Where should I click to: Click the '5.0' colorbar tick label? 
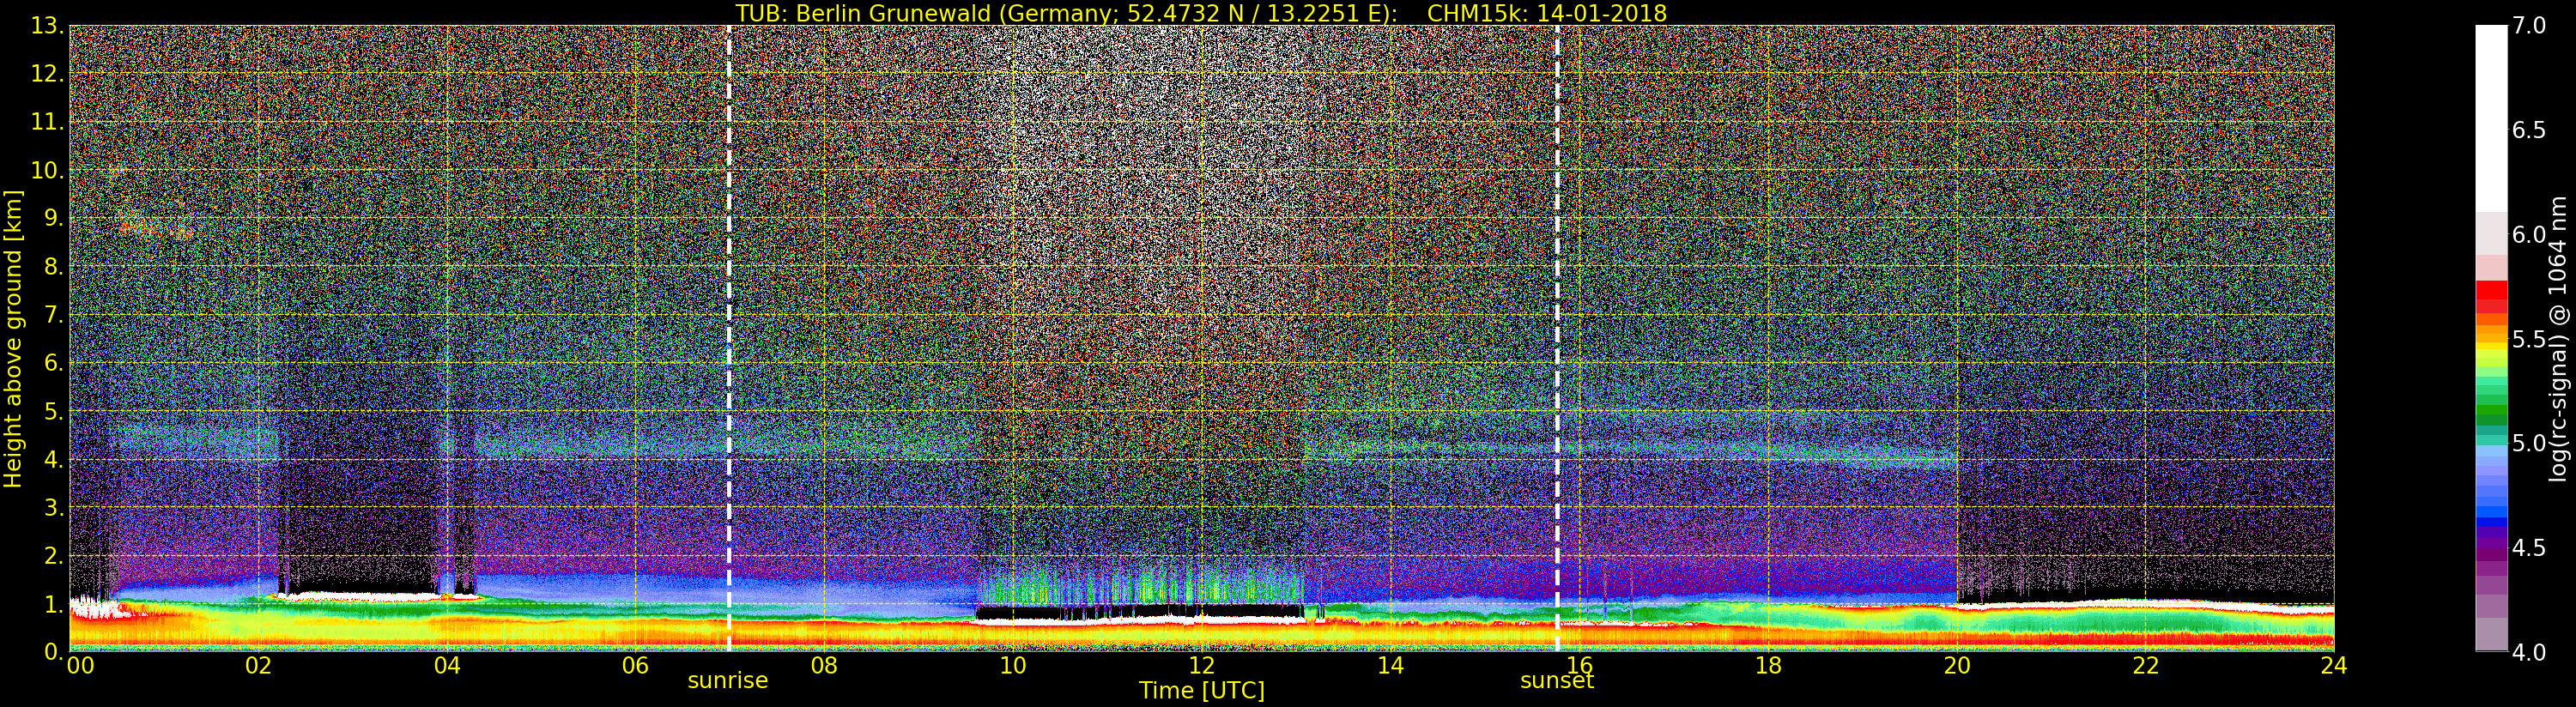[2529, 443]
